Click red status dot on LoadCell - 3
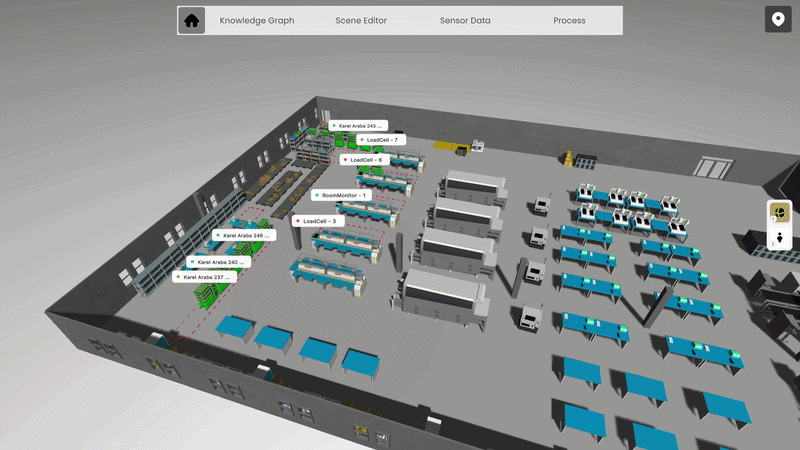Viewport: 800px width, 450px height. pos(298,221)
